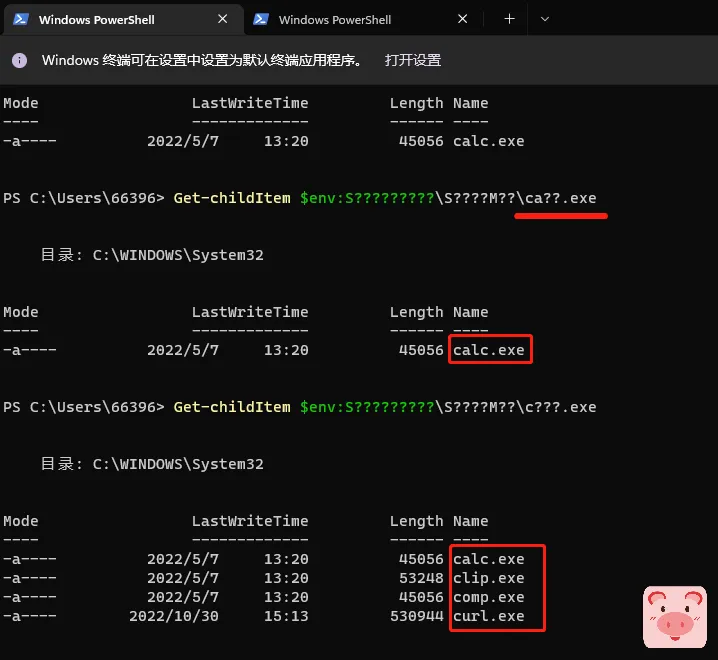Click the command ending in ca??.exe
718x660 pixels.
[385, 198]
